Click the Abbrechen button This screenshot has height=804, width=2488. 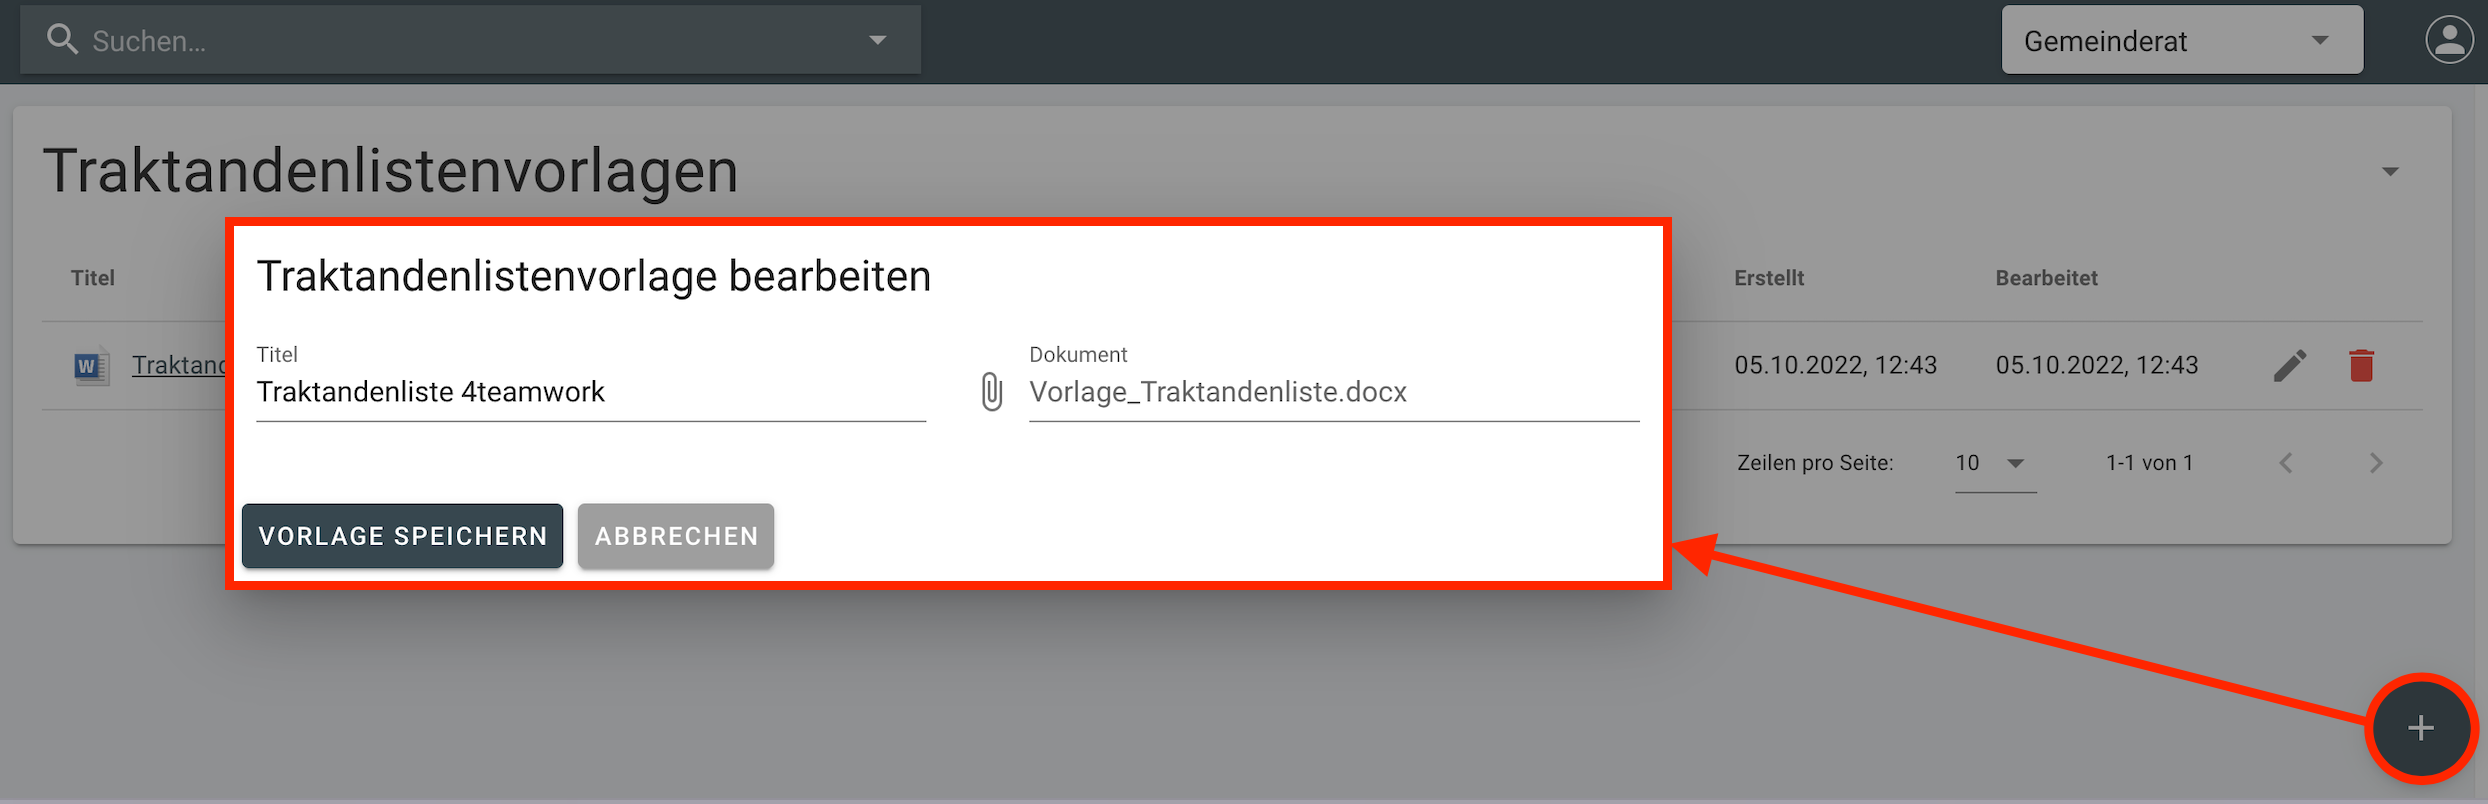coord(676,536)
